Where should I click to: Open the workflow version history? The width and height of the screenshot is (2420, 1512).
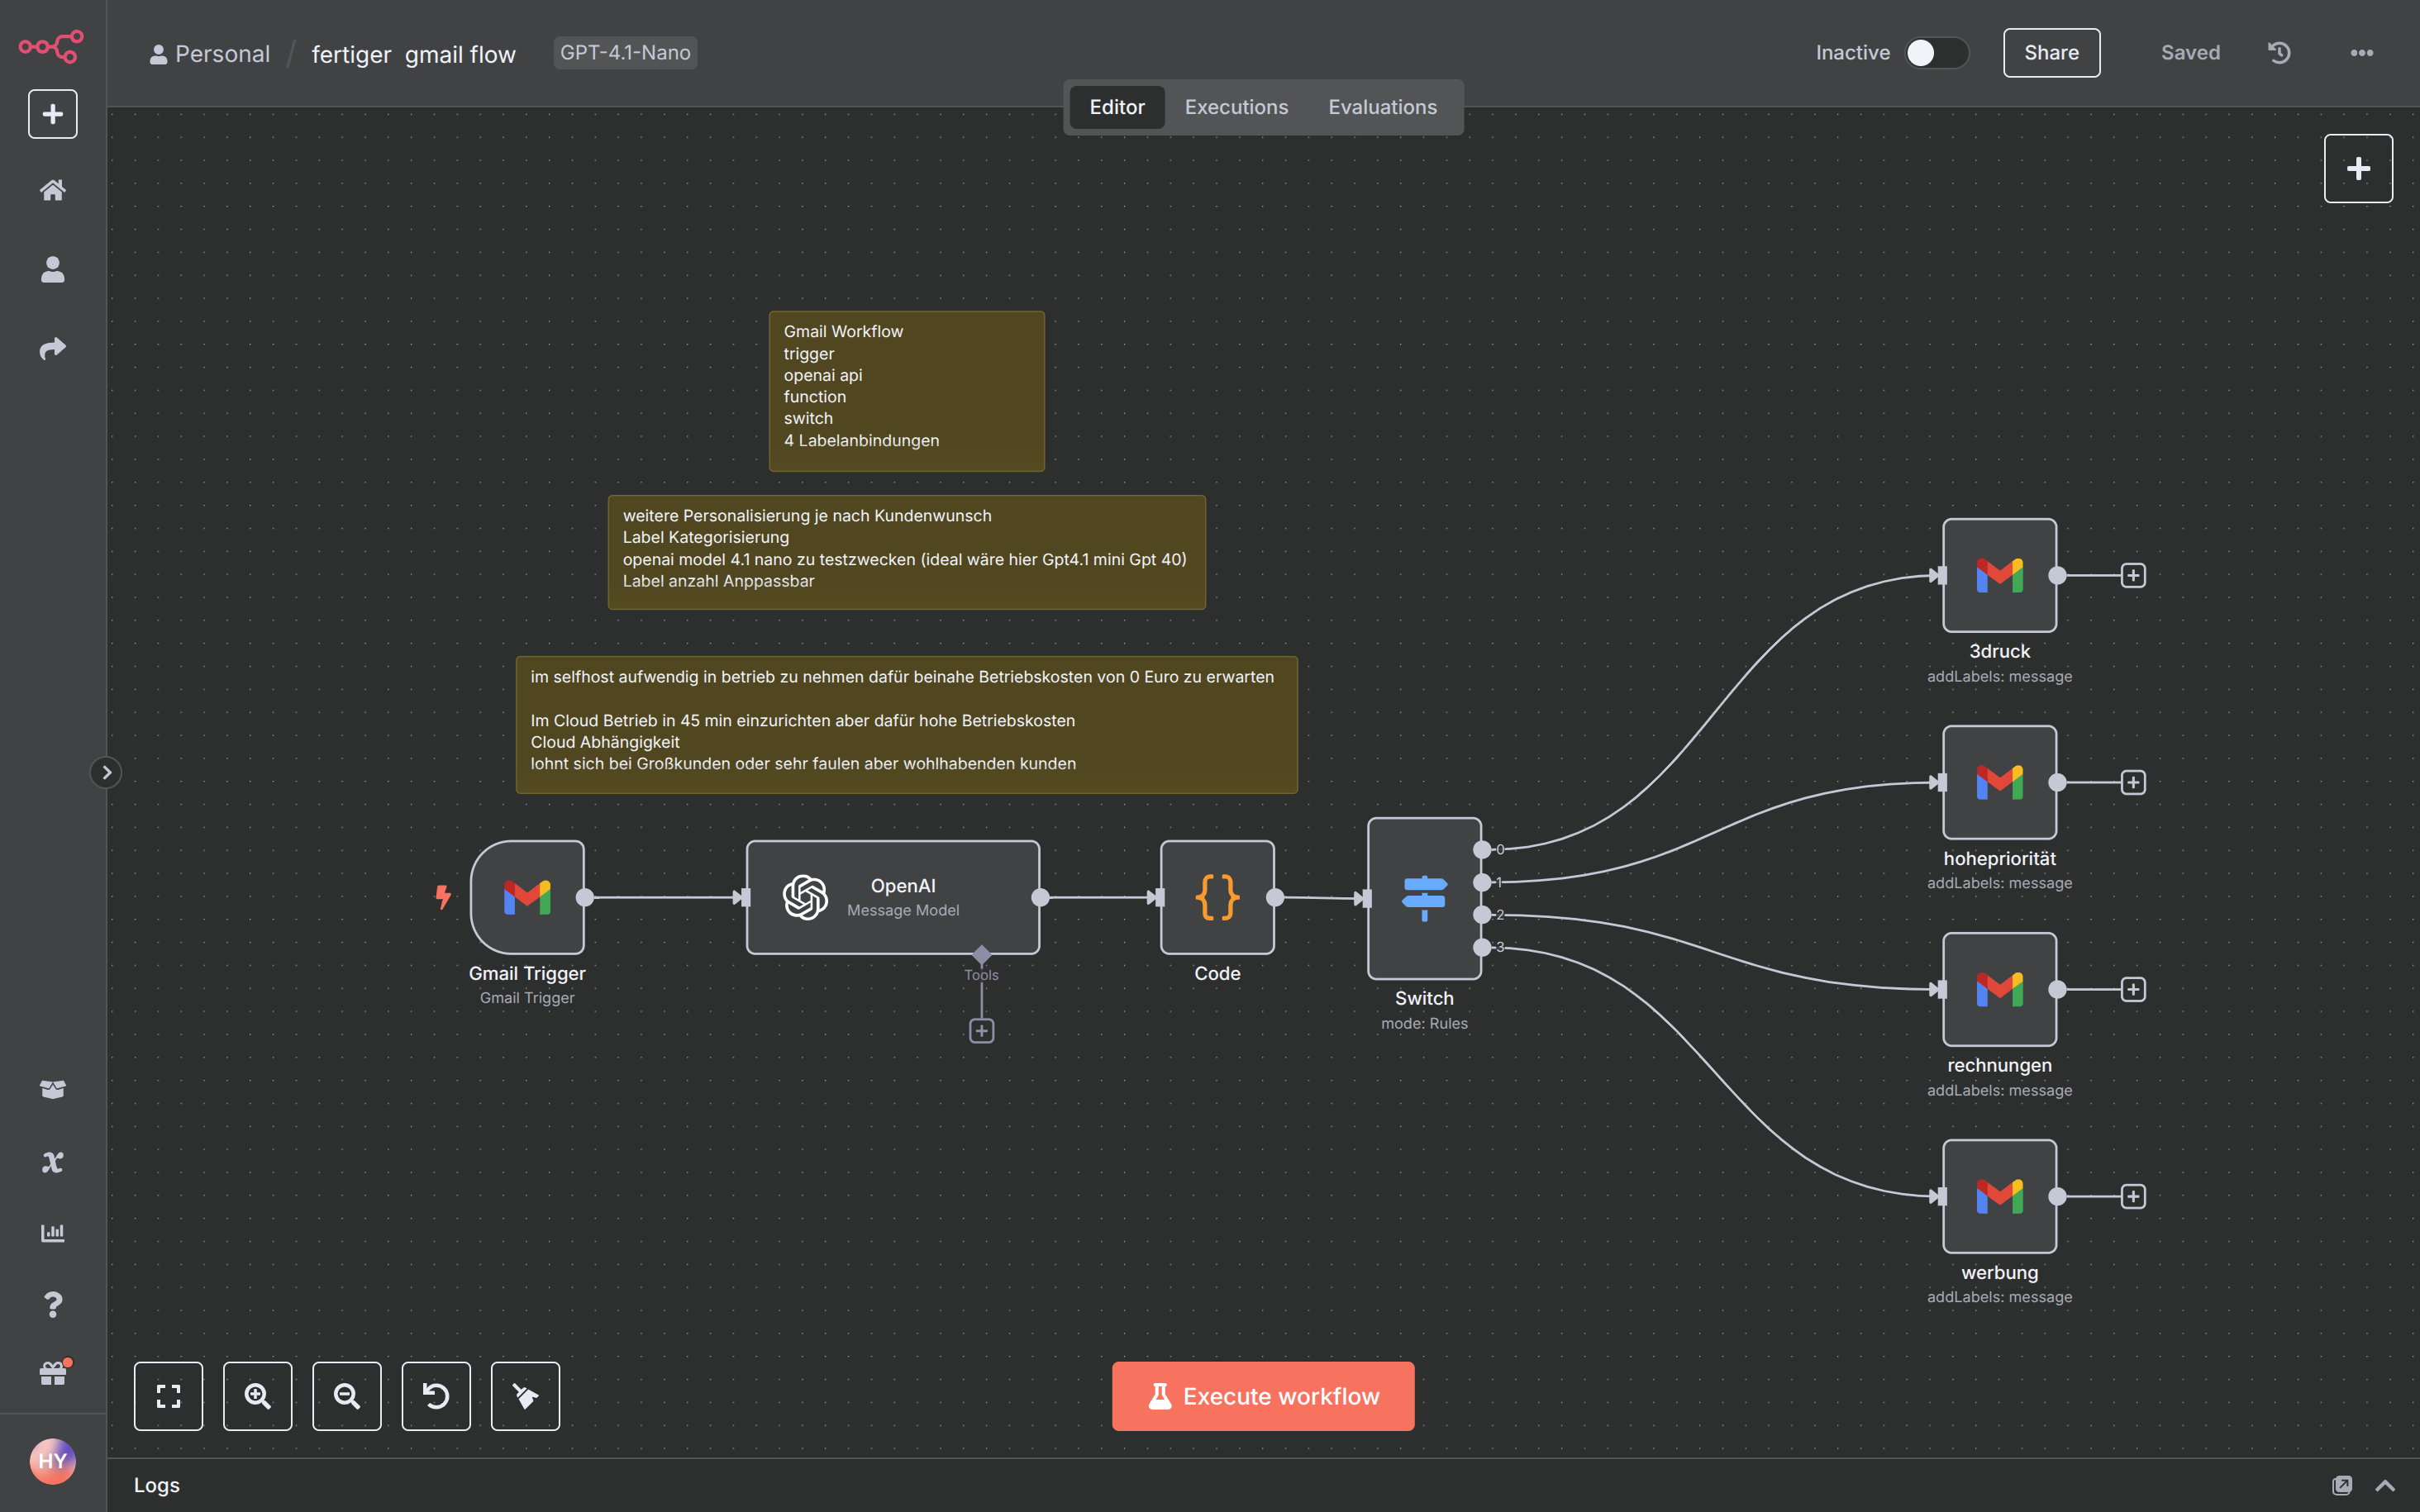2278,52
